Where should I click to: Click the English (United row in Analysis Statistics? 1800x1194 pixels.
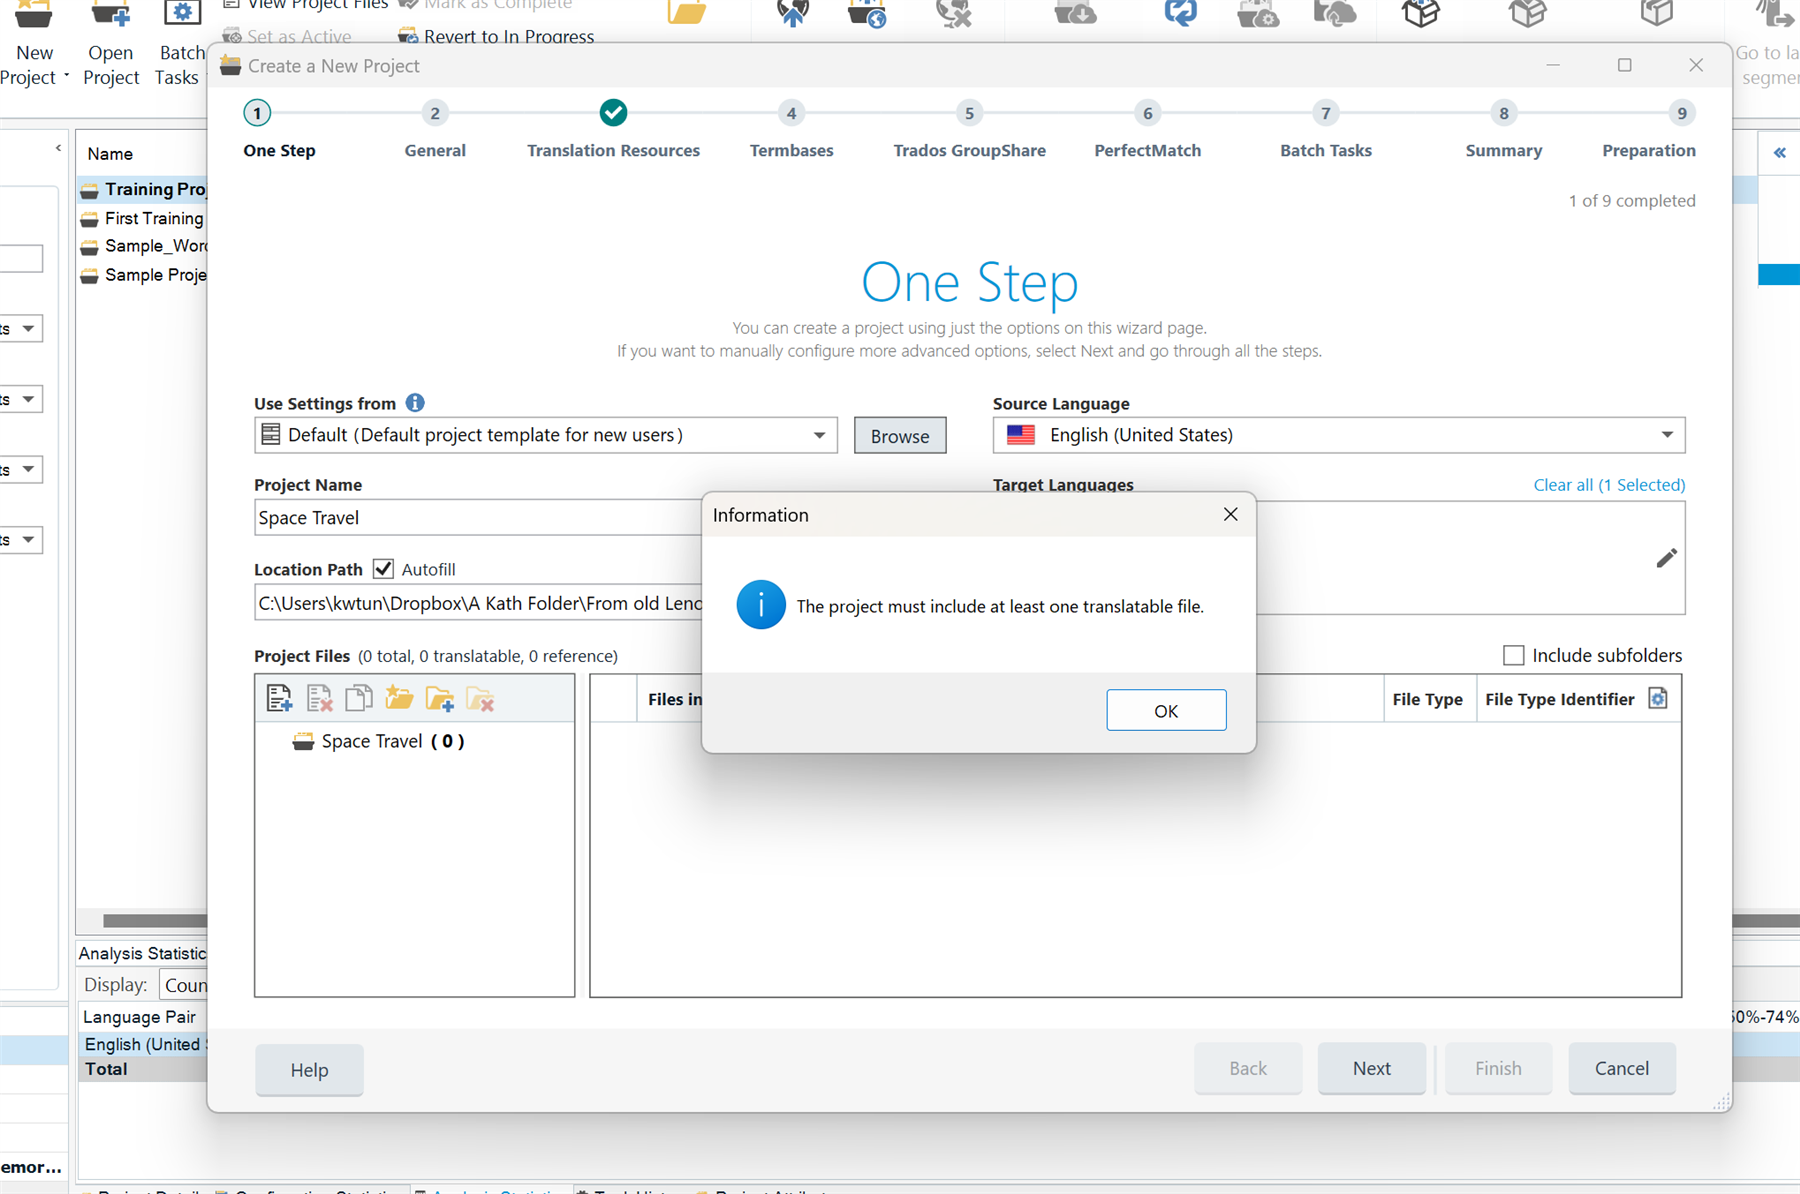(143, 1044)
